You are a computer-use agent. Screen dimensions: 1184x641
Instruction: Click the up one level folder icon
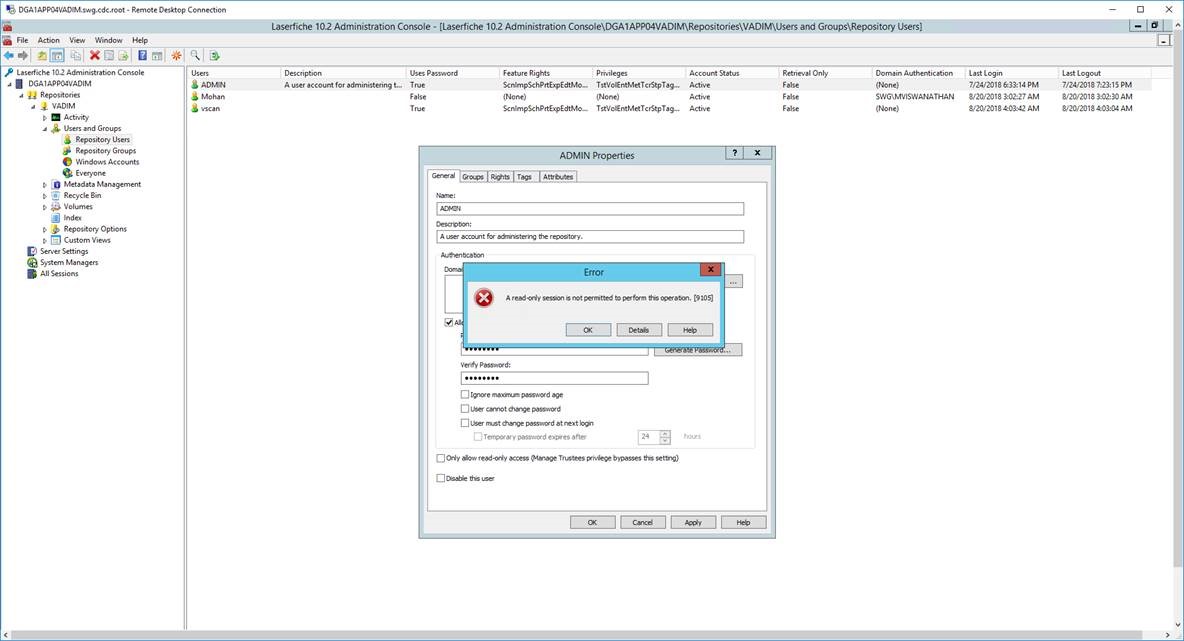[42, 56]
